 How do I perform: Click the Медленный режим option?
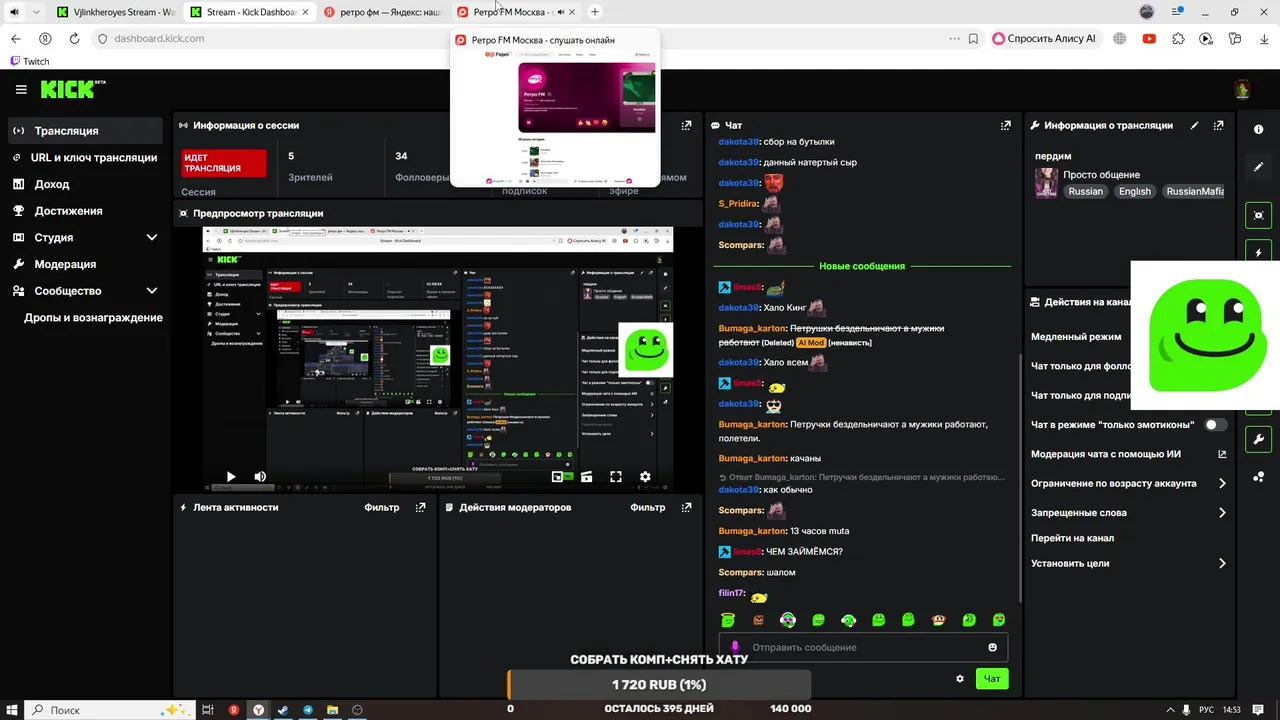(1076, 337)
